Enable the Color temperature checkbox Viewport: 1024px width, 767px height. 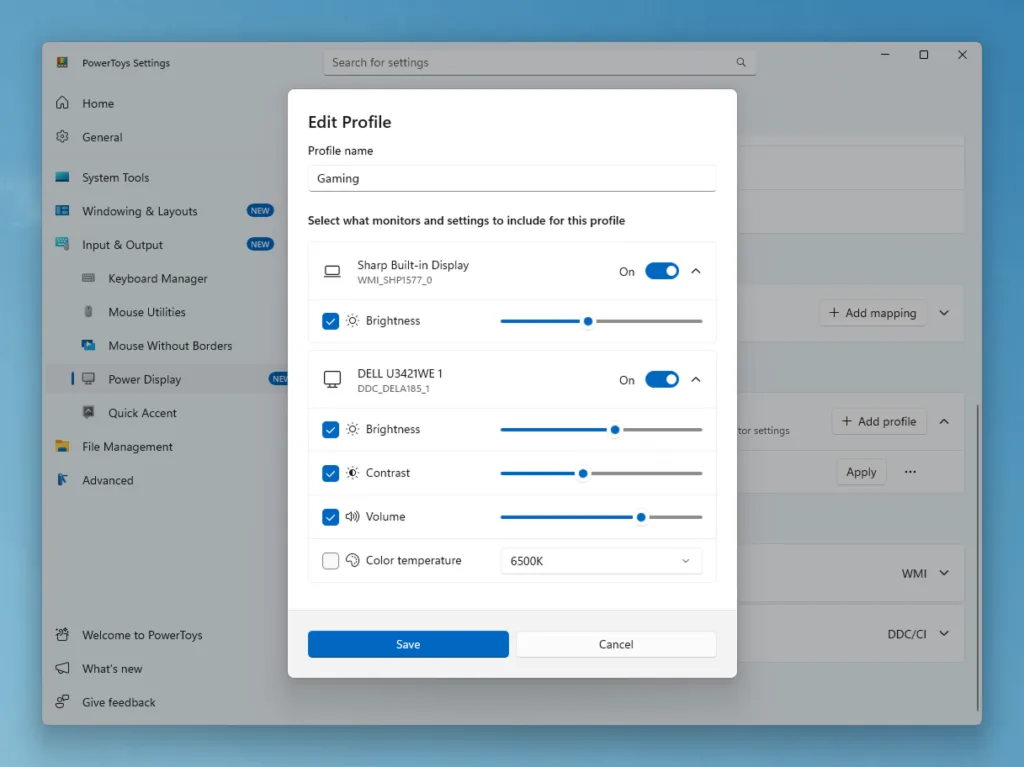coord(330,561)
